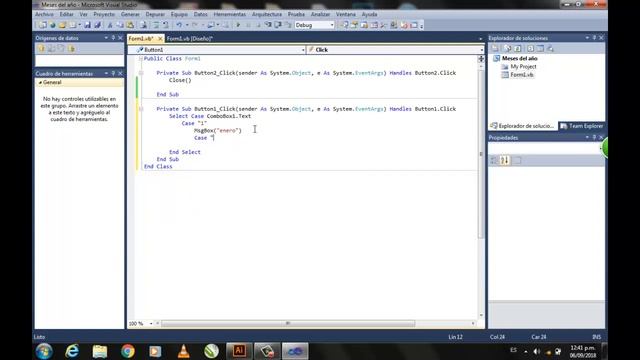Click the horizontal scrollbar of the code editor
Viewport: 640px width, 360px height.
pos(288,324)
